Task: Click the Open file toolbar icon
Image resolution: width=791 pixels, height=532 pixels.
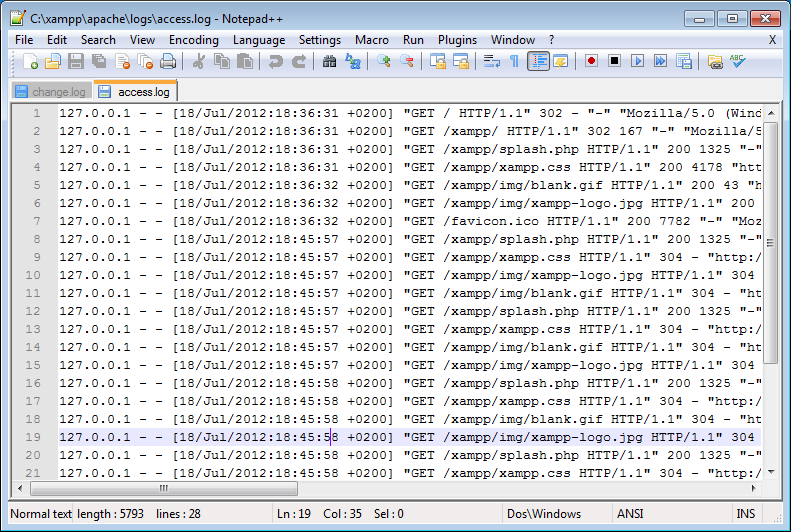Action: [52, 62]
